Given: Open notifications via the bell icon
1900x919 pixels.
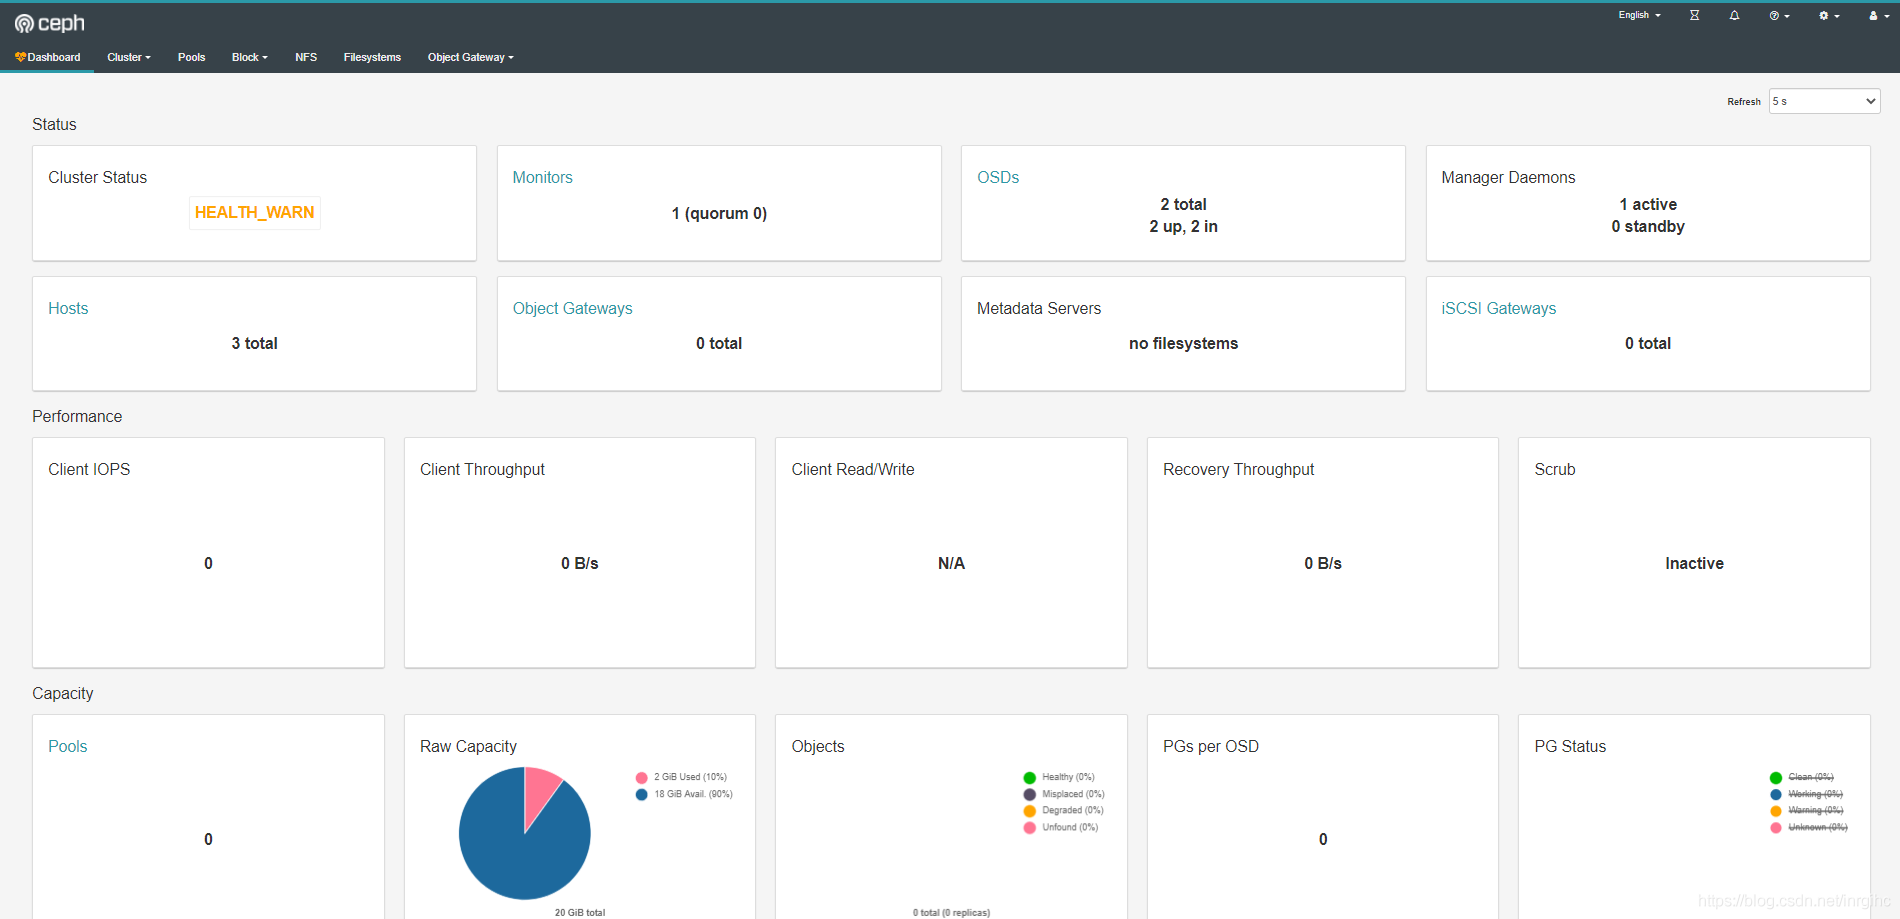Looking at the screenshot, I should pos(1734,15).
